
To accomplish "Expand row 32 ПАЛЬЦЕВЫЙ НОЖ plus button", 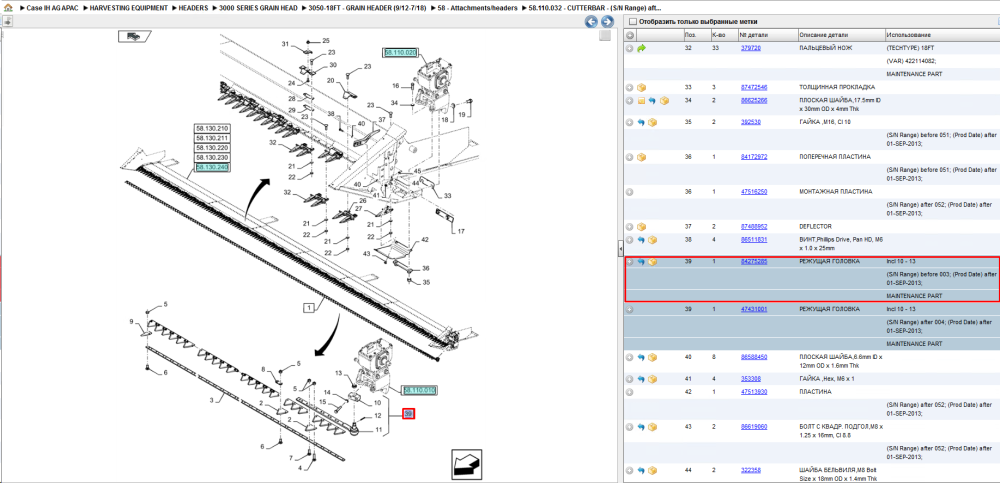I will [x=629, y=48].
